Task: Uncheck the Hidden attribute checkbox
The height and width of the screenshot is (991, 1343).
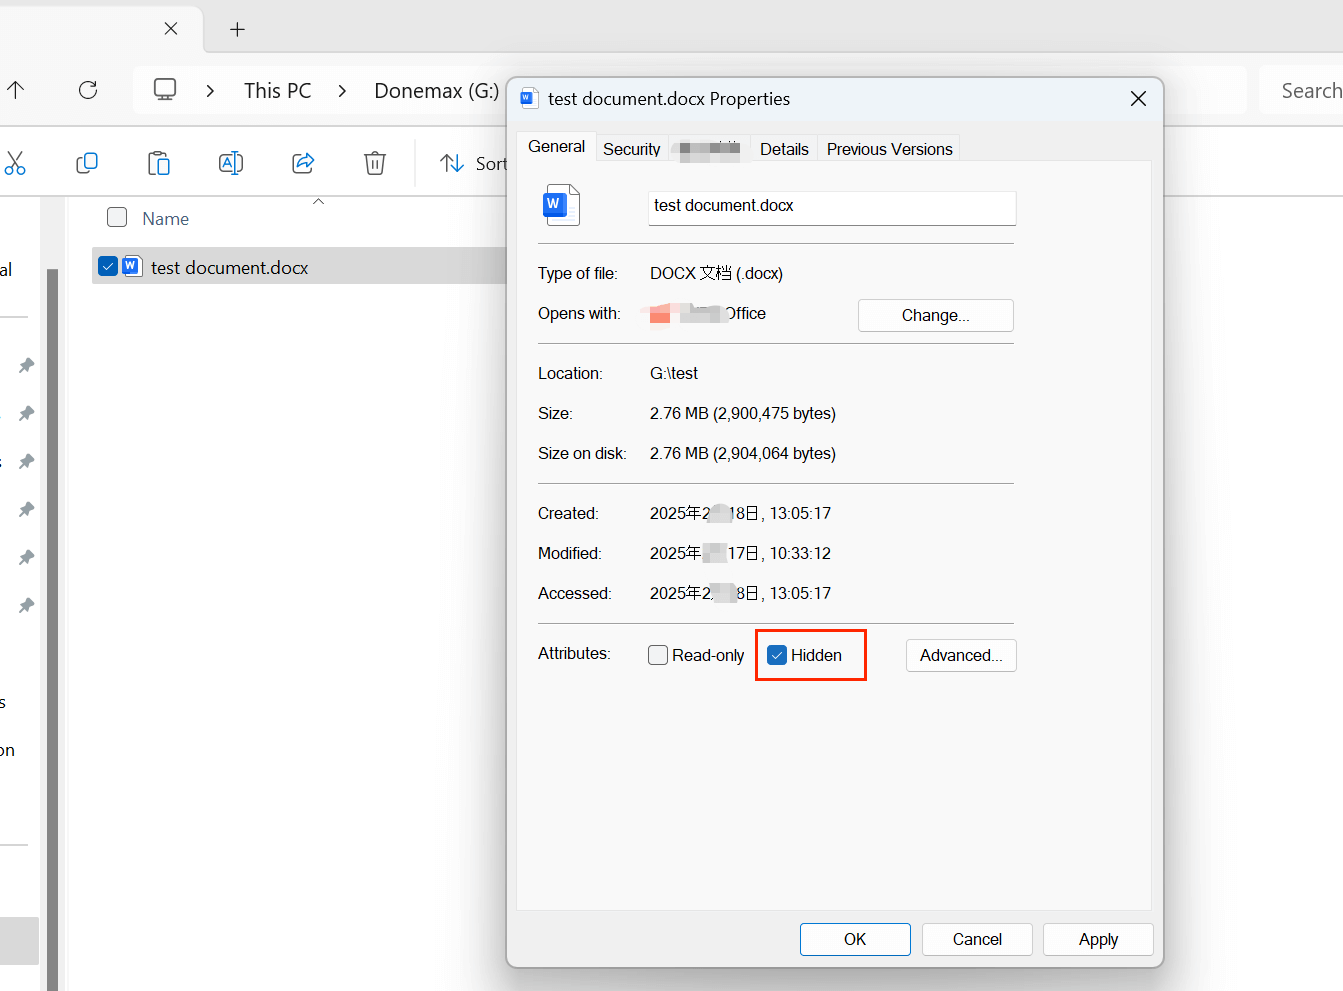Action: [777, 654]
